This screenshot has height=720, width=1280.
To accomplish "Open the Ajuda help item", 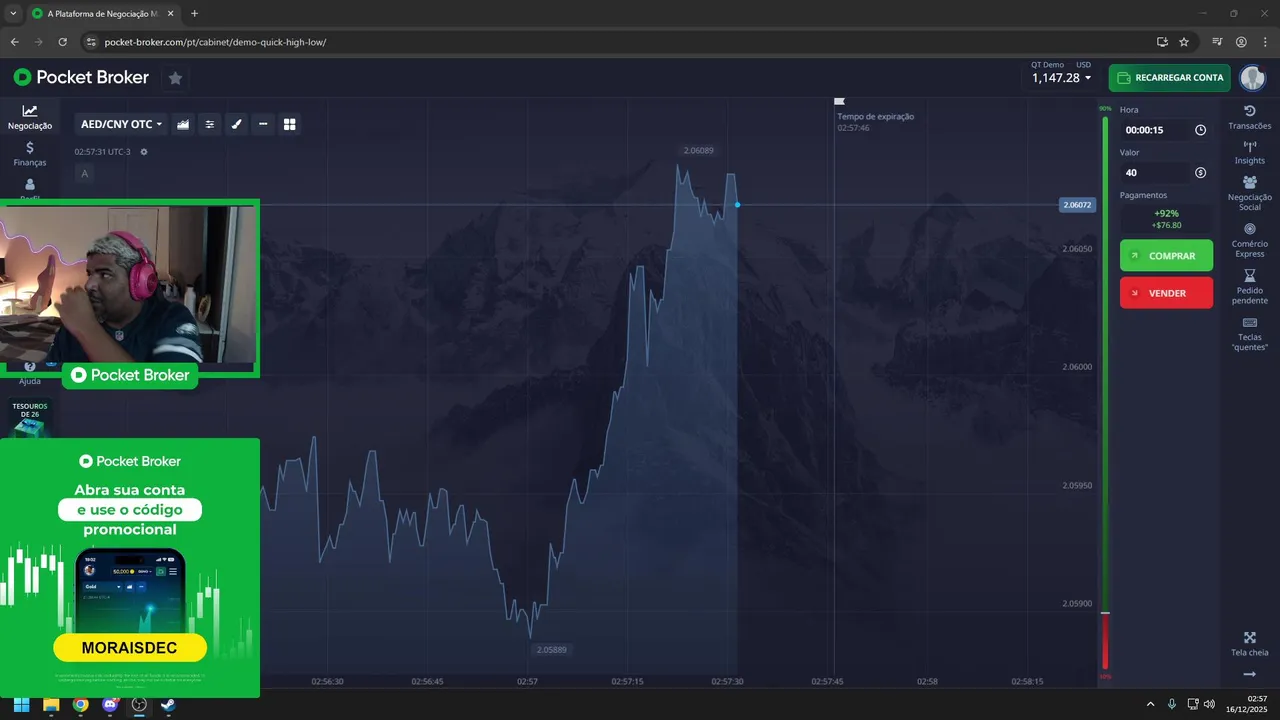I will tap(30, 374).
